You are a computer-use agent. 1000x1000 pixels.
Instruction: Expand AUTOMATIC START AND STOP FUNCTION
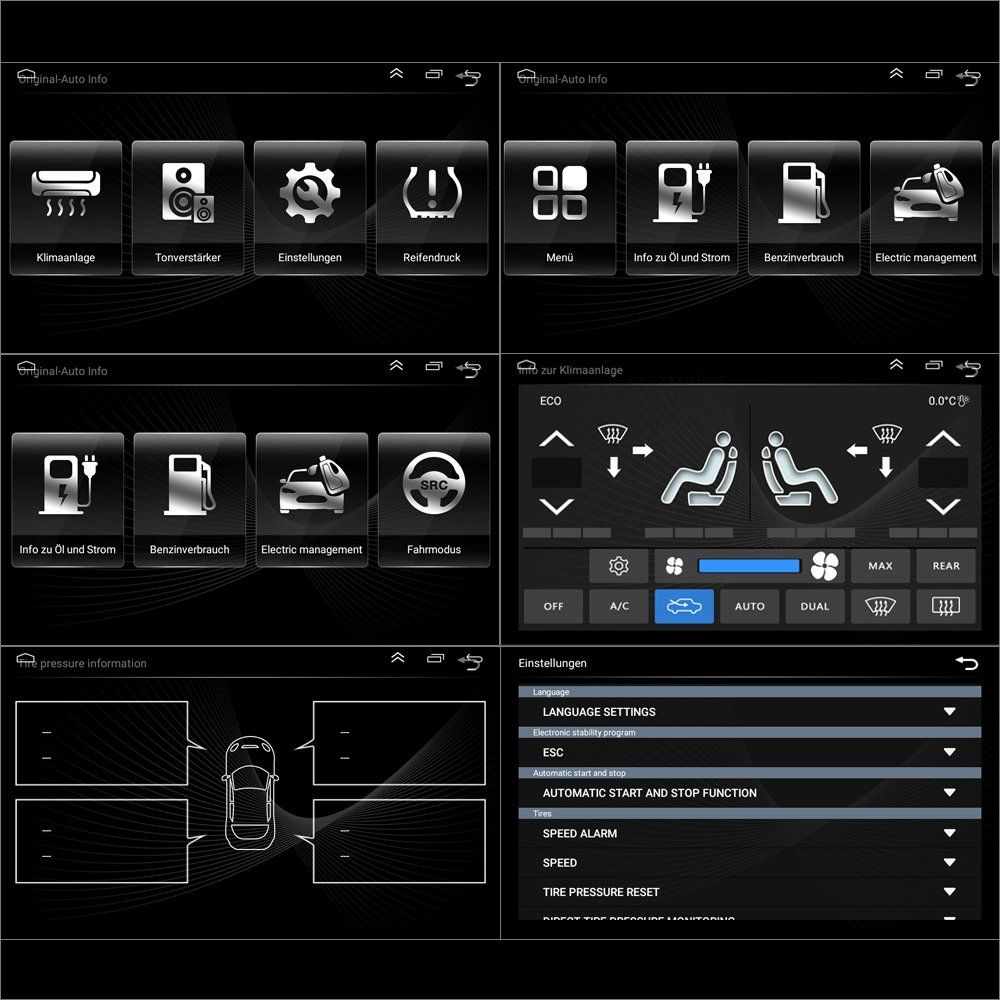click(949, 793)
